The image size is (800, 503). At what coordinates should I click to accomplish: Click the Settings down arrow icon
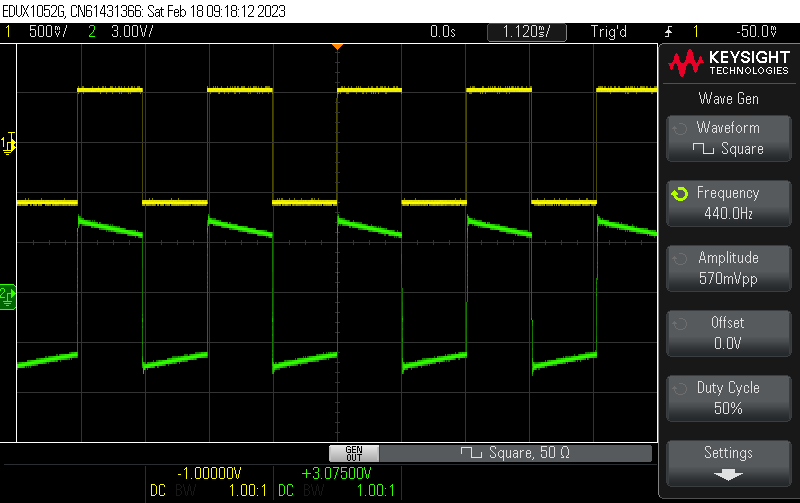pos(728,475)
